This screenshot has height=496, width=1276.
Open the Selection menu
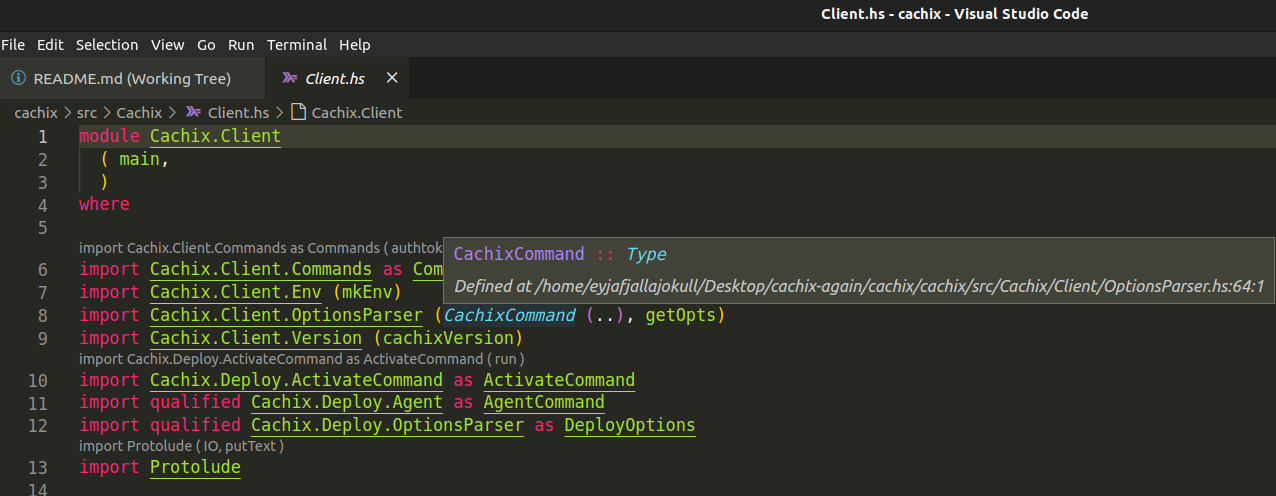tap(107, 45)
